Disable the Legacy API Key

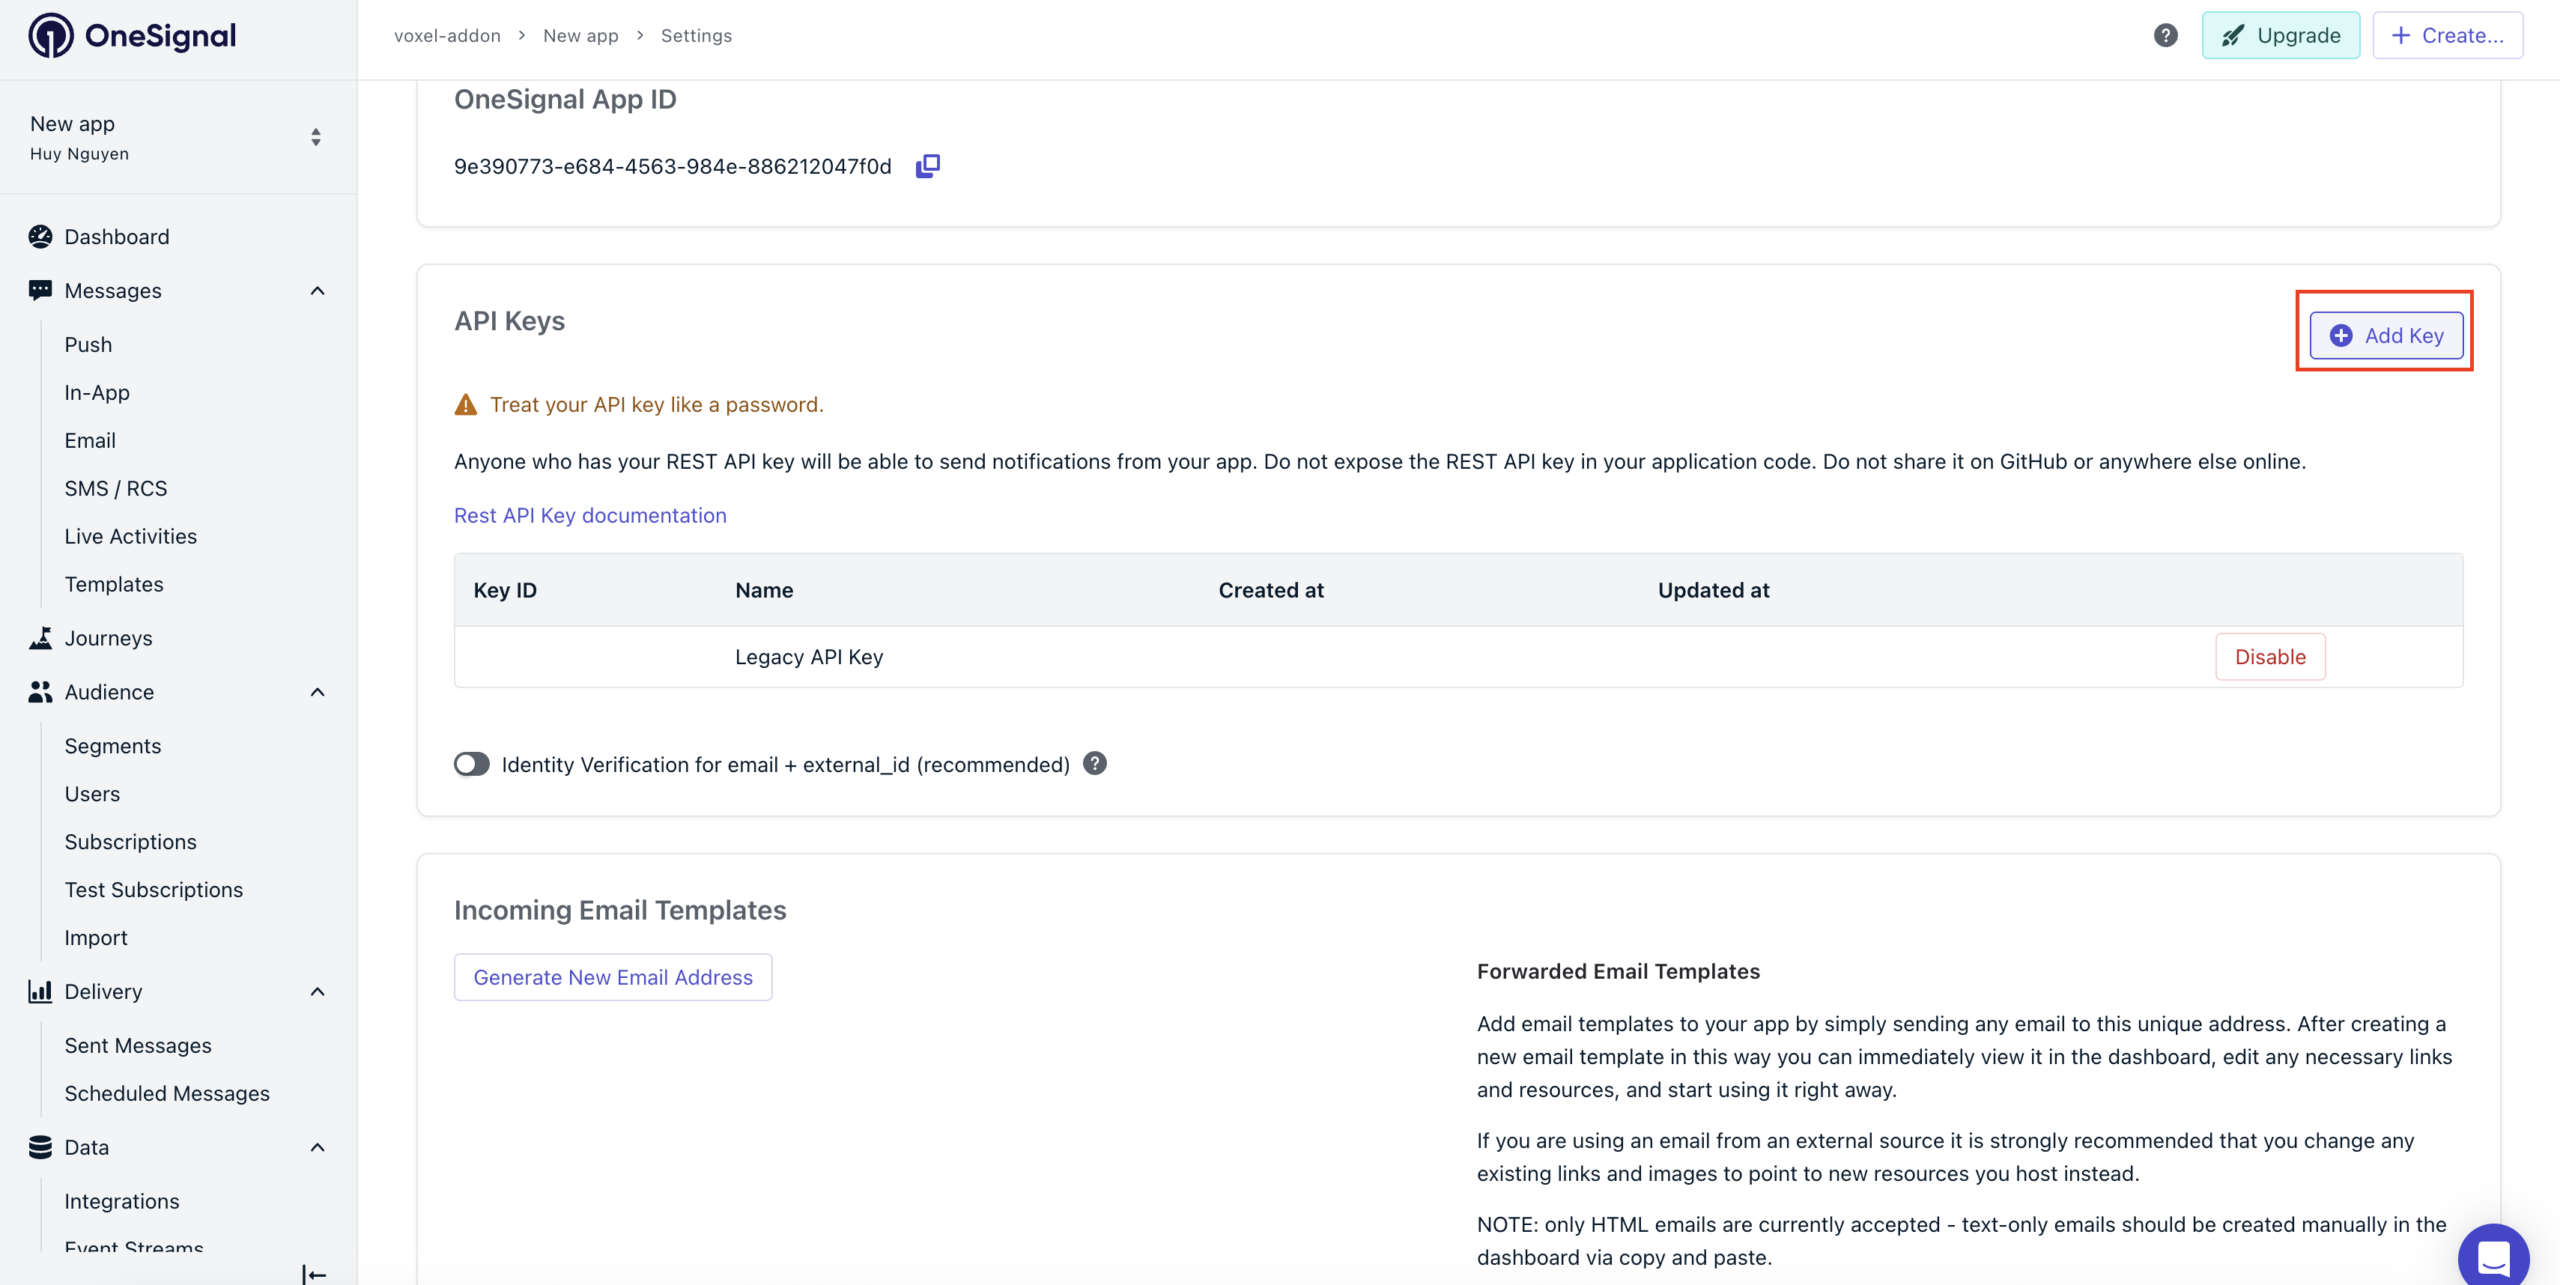point(2269,657)
